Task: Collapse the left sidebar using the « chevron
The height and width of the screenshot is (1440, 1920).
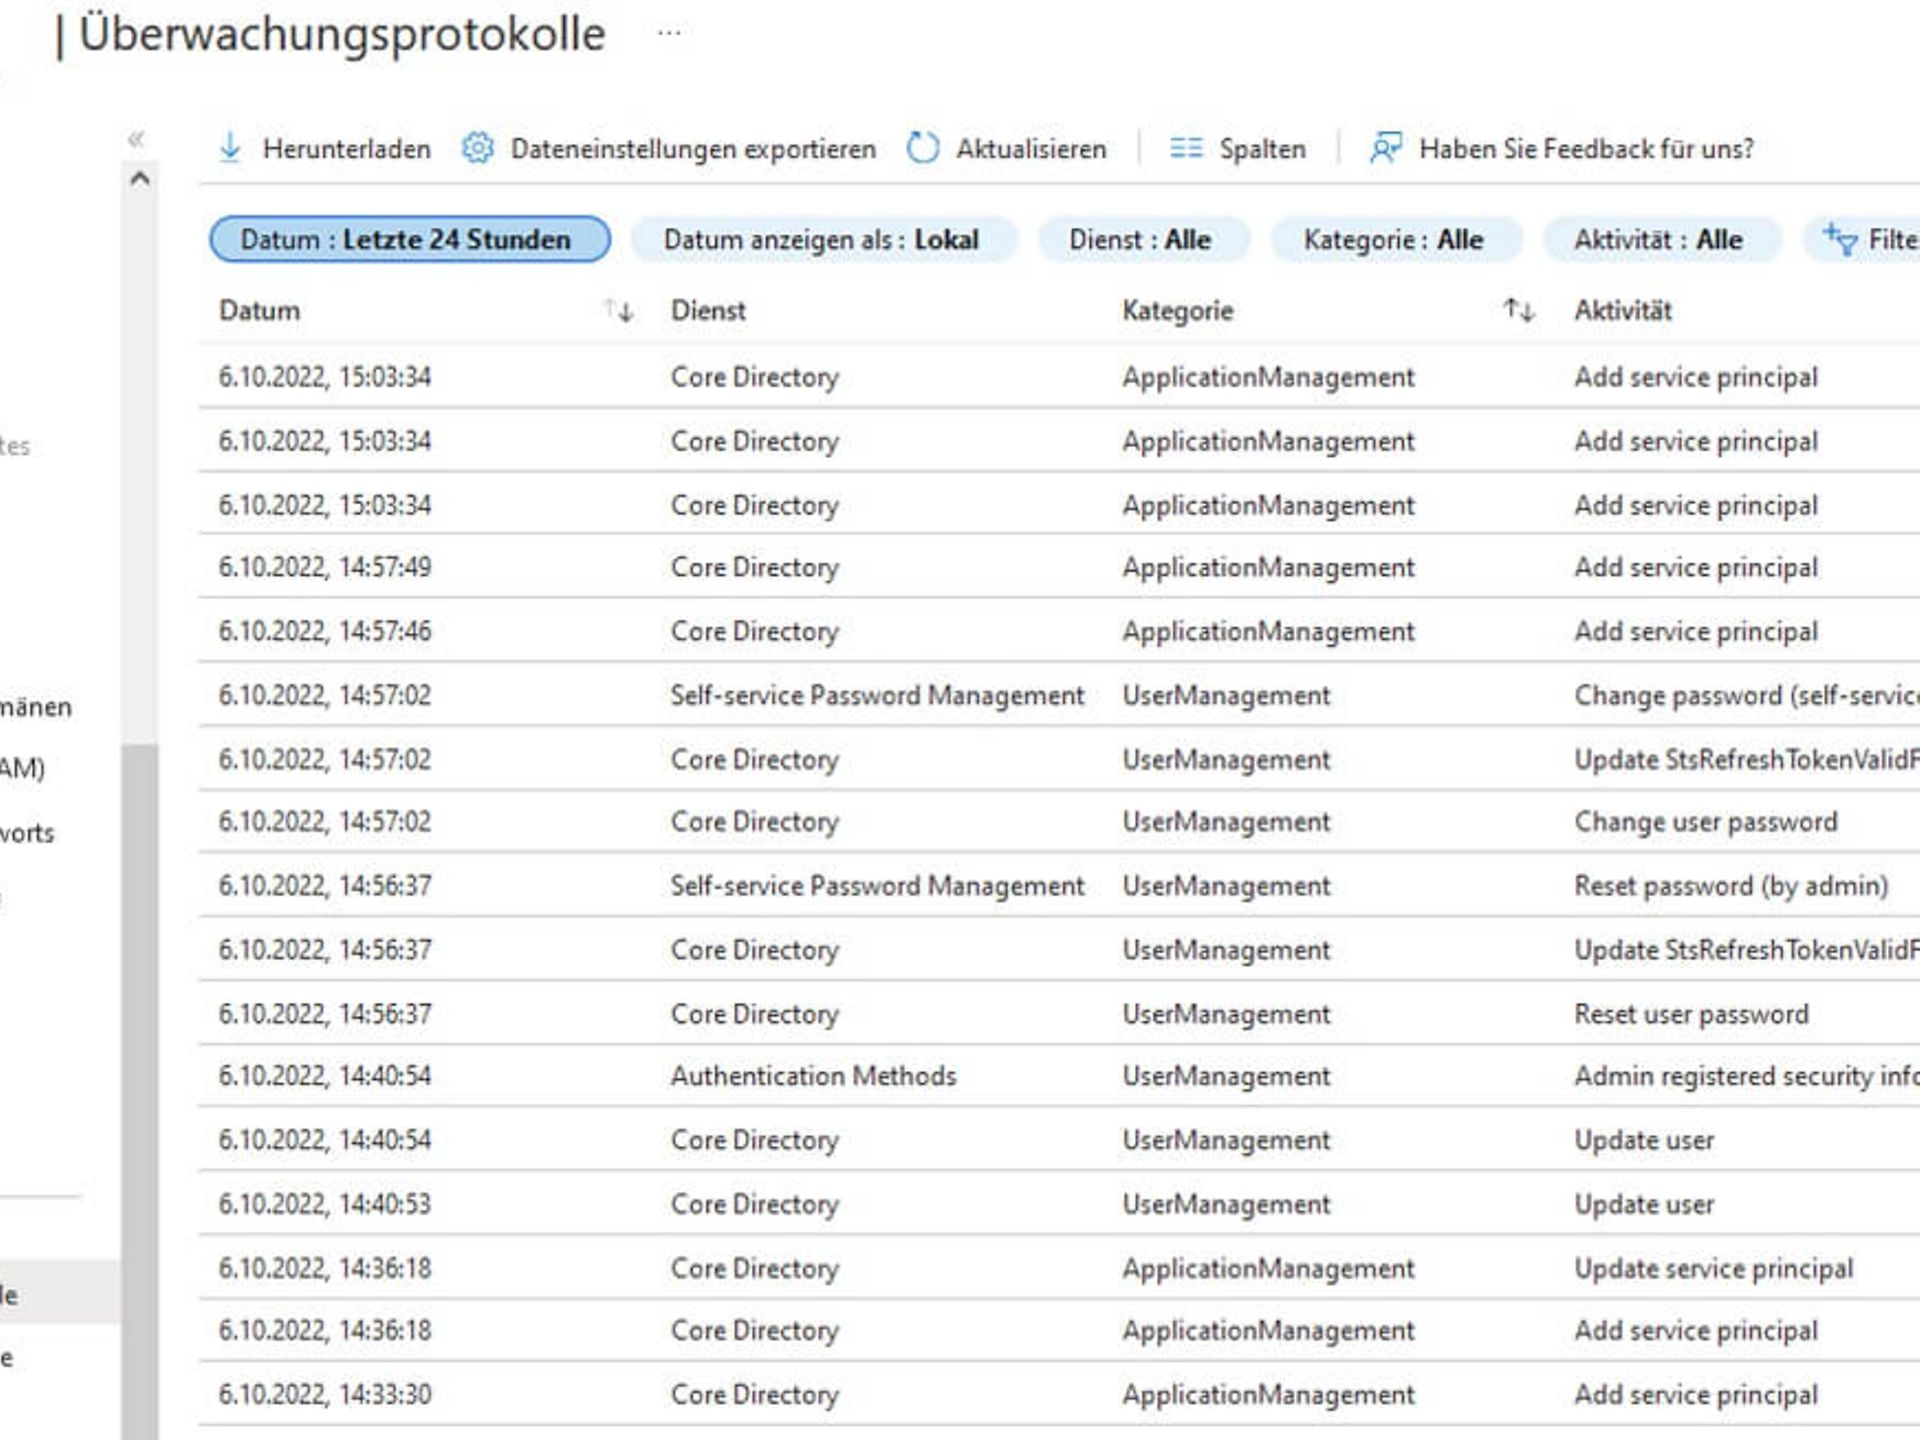Action: [136, 140]
